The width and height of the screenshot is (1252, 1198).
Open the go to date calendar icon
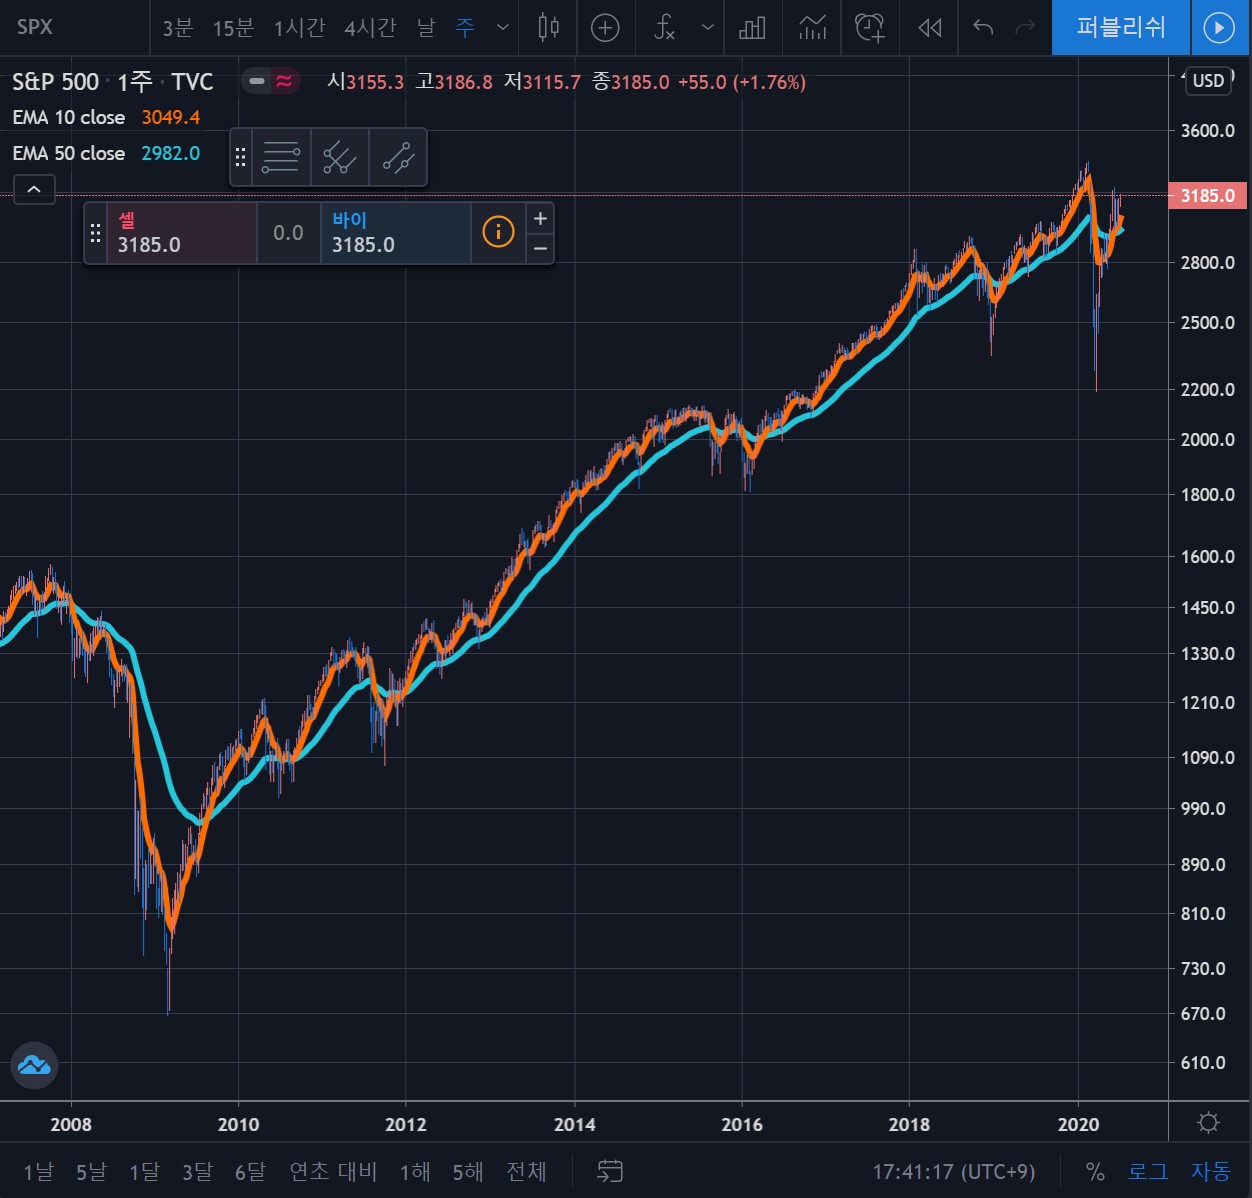[610, 1171]
